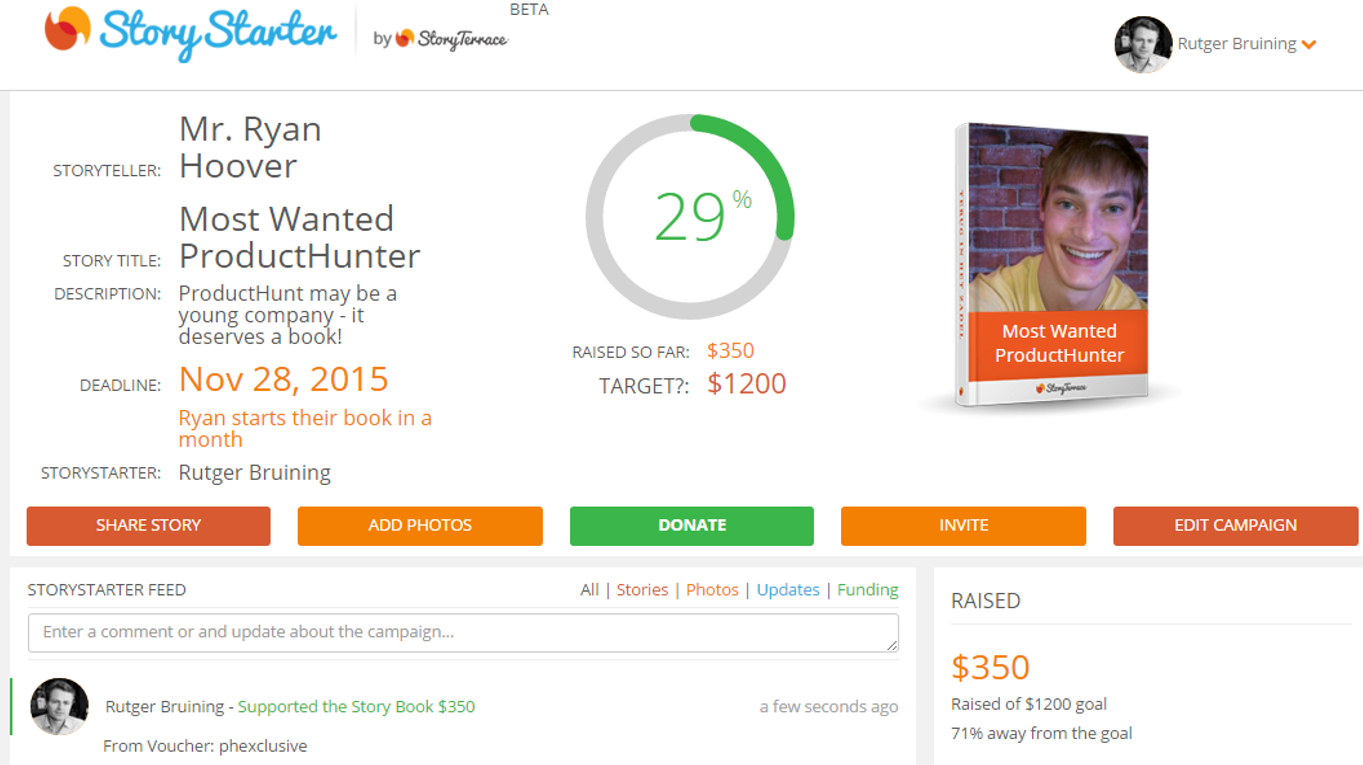Expand the Rutger Bruining account dropdown arrow

(x=1309, y=45)
